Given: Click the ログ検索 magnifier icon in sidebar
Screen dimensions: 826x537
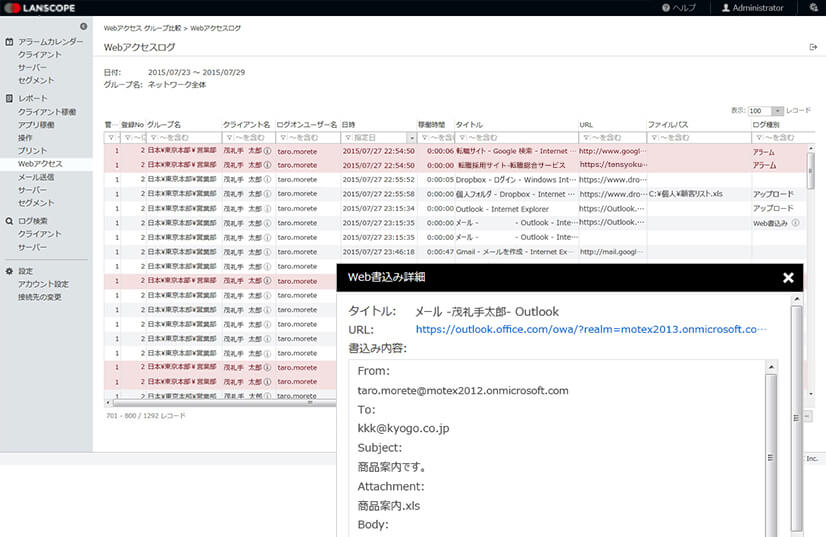Looking at the screenshot, I should [9, 221].
